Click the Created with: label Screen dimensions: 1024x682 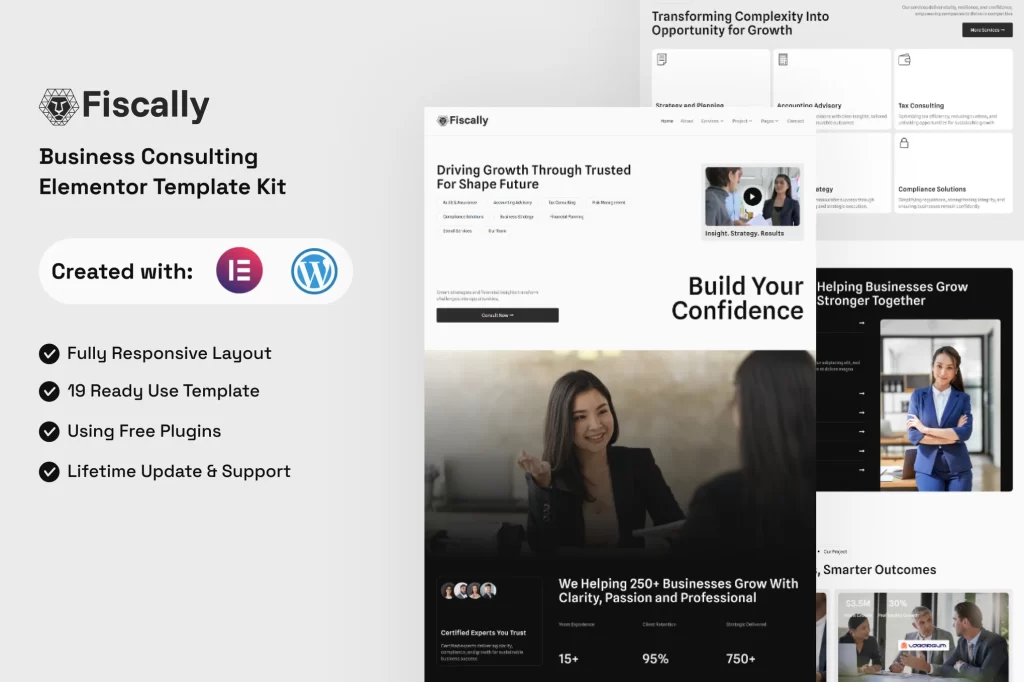pos(122,271)
